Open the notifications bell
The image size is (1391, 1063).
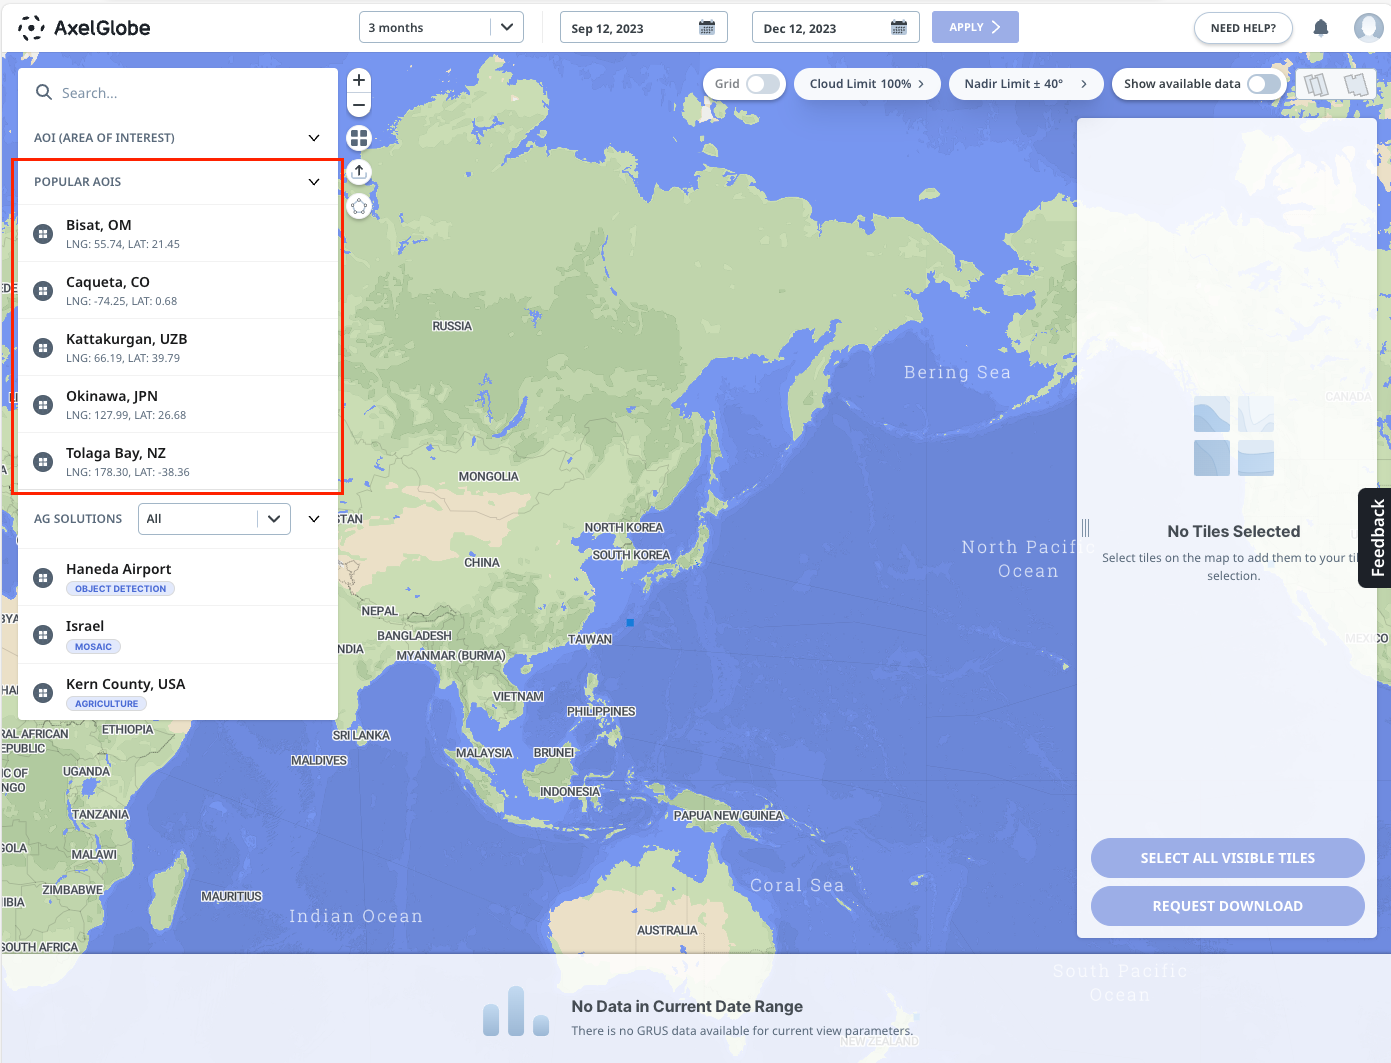point(1321,28)
